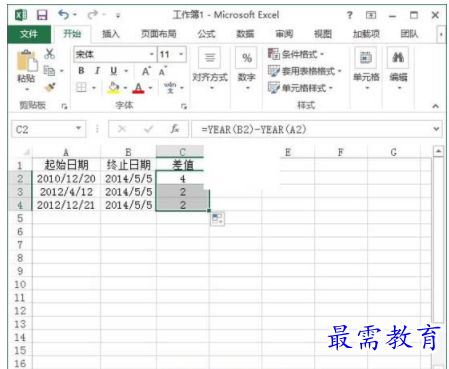449x369 pixels.
Task: Switch to the 审阅 Review tab
Action: pos(284,34)
